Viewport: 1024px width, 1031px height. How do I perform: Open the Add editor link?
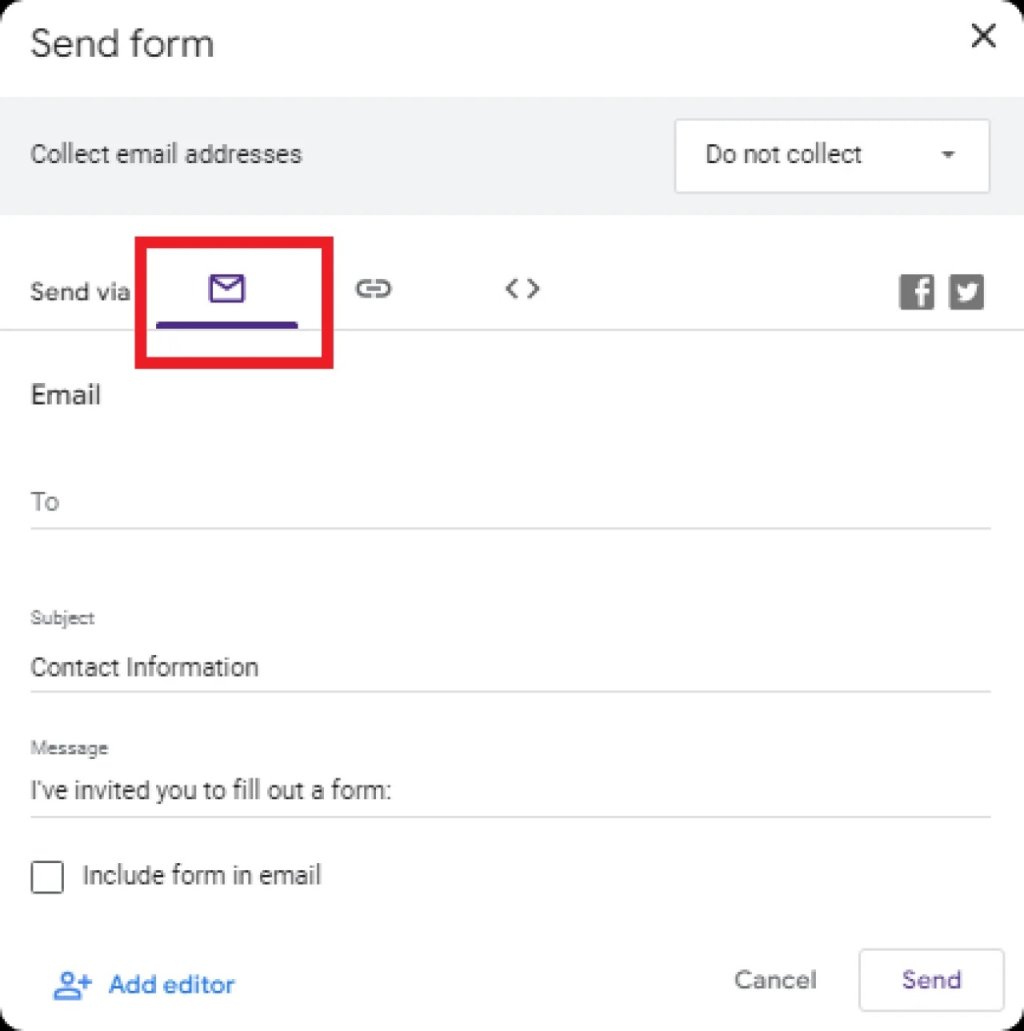click(171, 985)
